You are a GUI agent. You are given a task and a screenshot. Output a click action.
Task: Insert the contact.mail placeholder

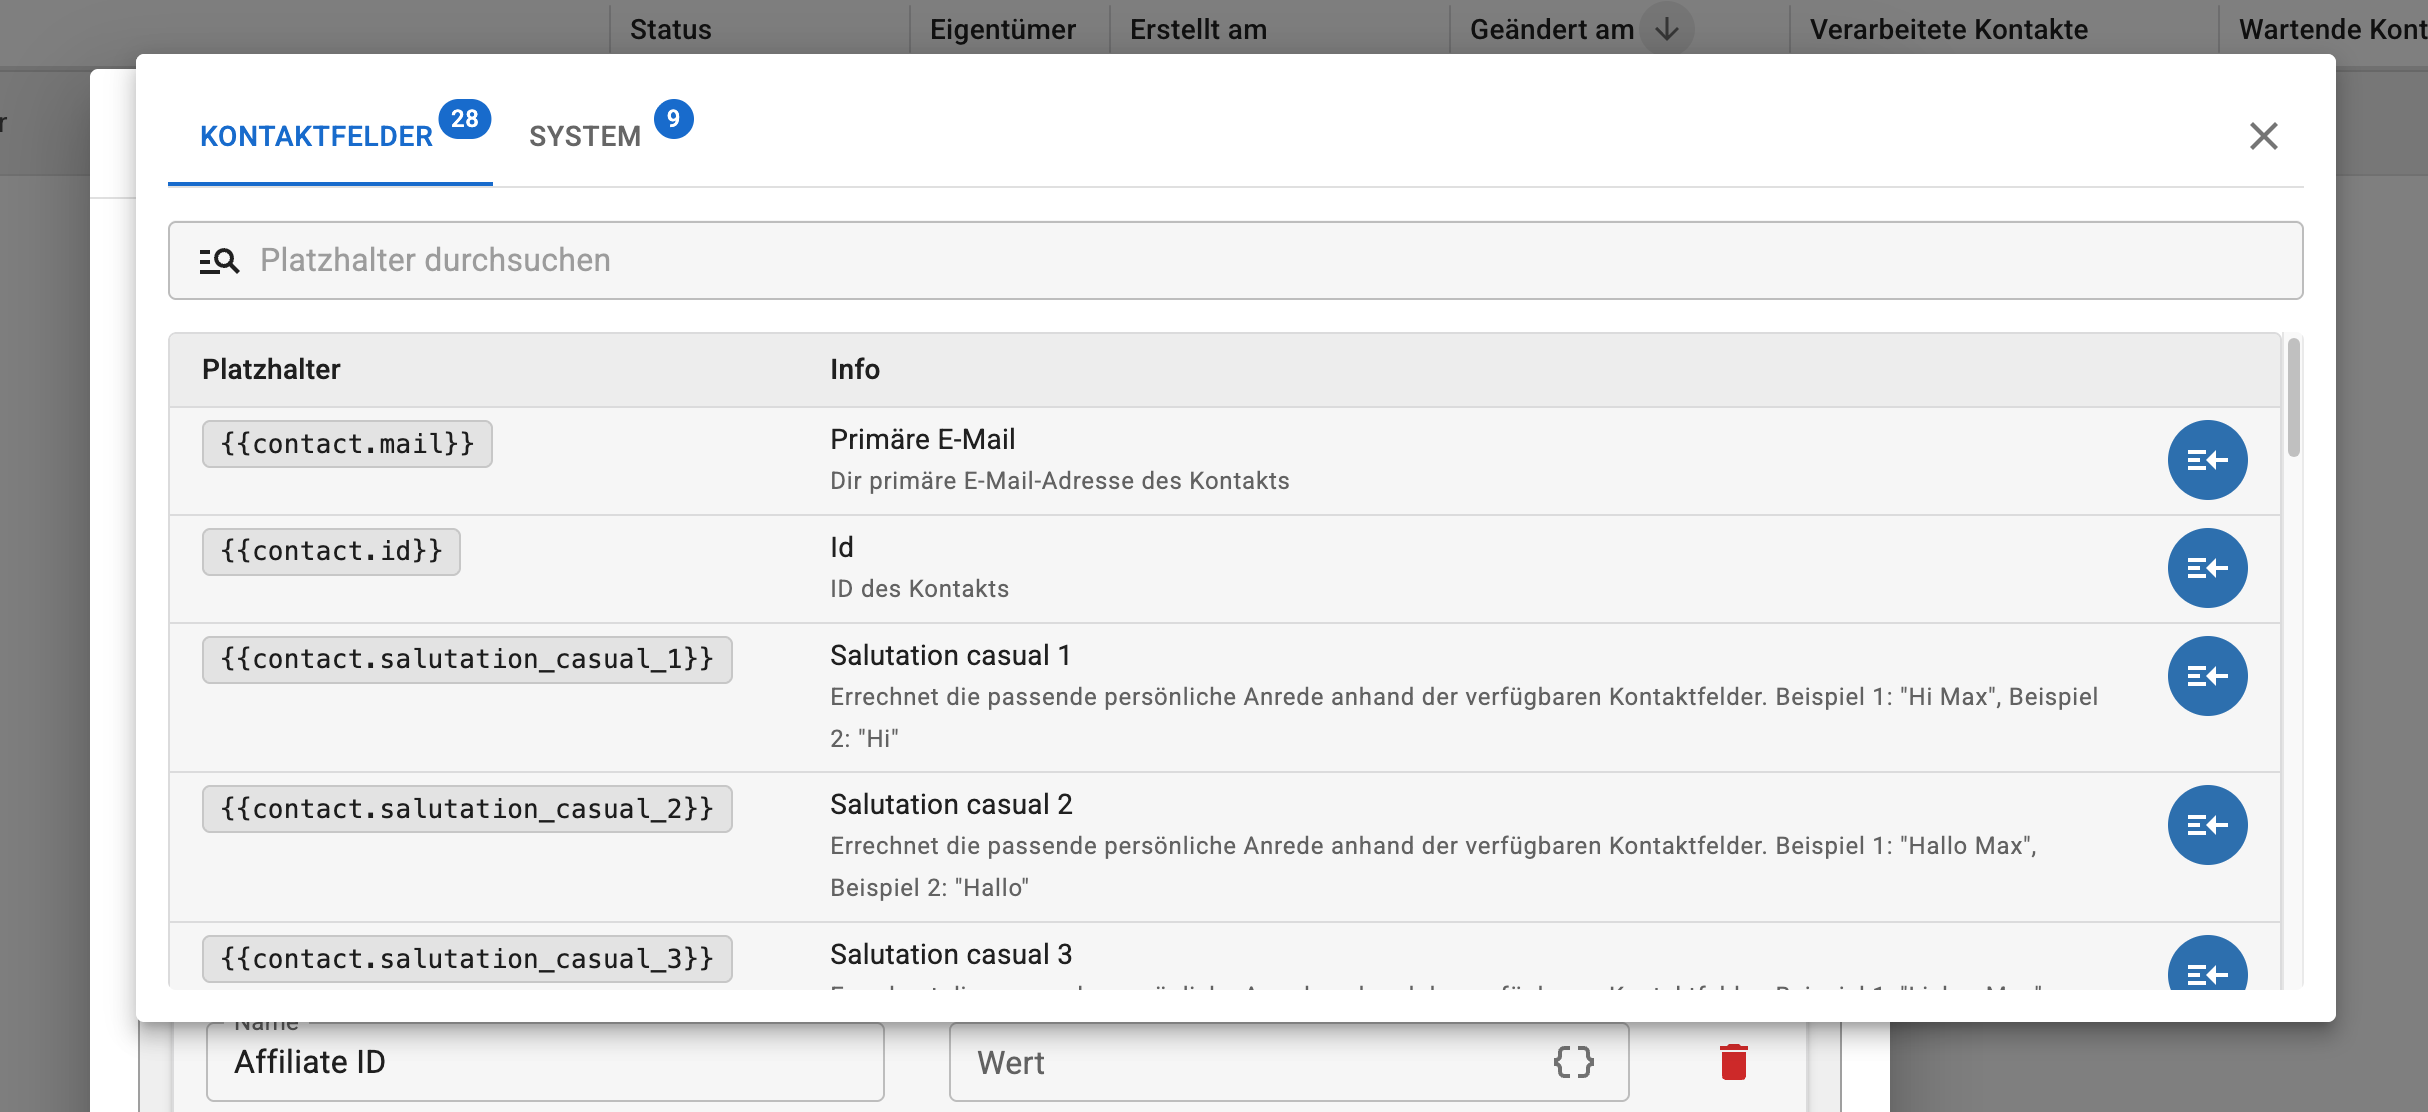click(x=2207, y=460)
